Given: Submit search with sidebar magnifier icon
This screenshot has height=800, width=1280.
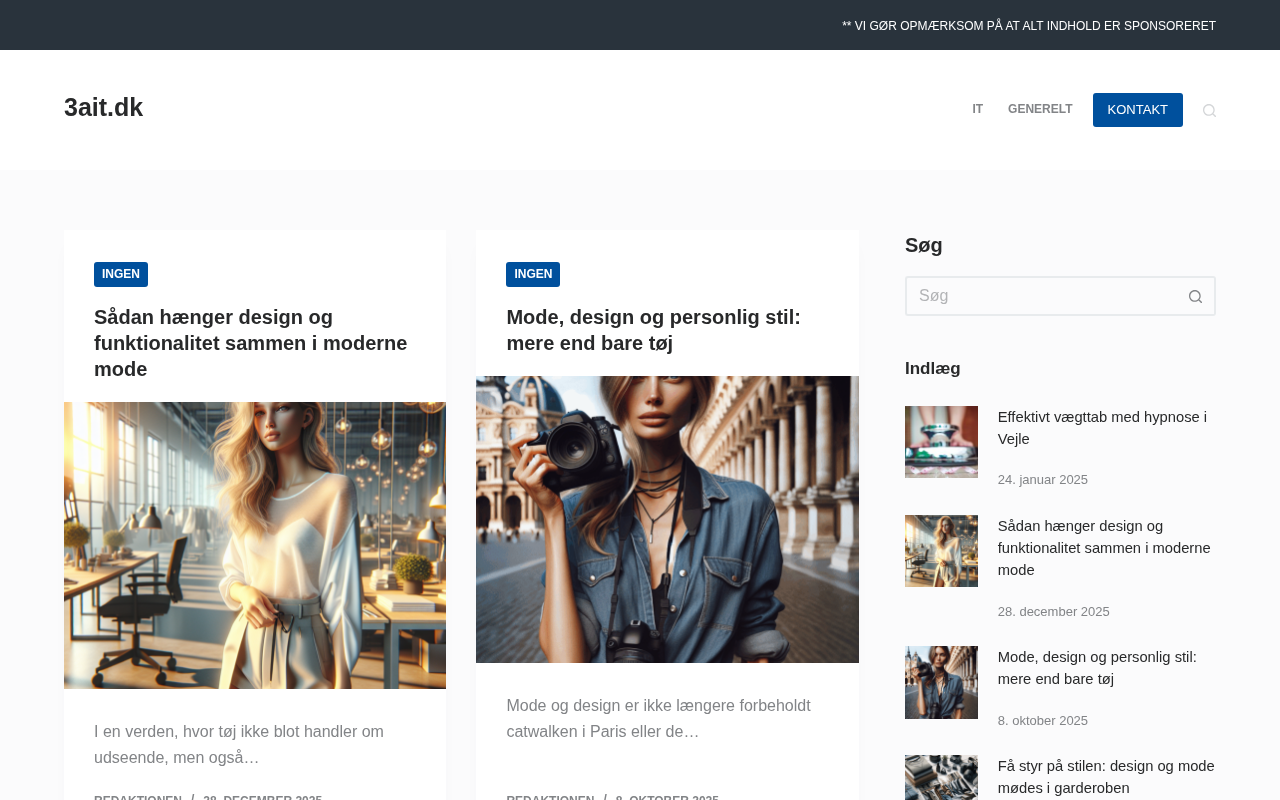Looking at the screenshot, I should pyautogui.click(x=1195, y=296).
